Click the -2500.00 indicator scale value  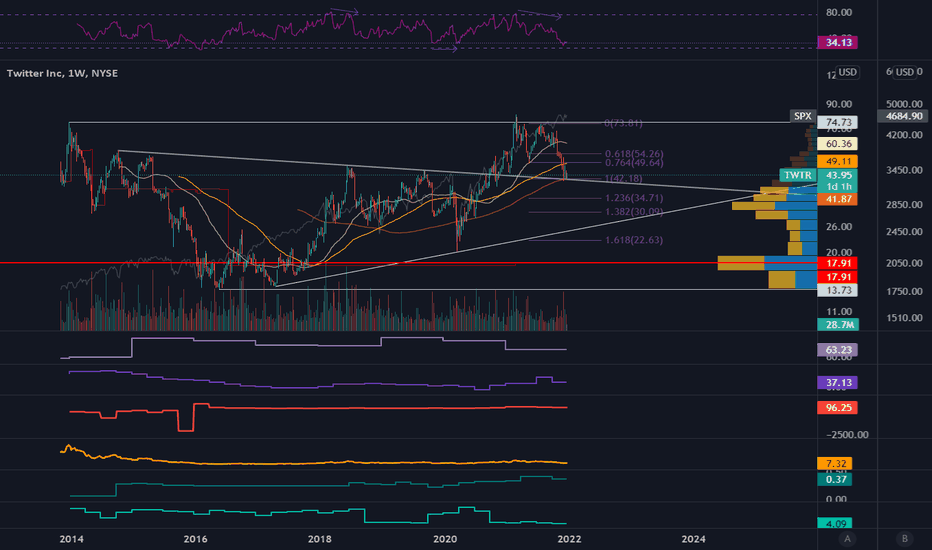[847, 435]
